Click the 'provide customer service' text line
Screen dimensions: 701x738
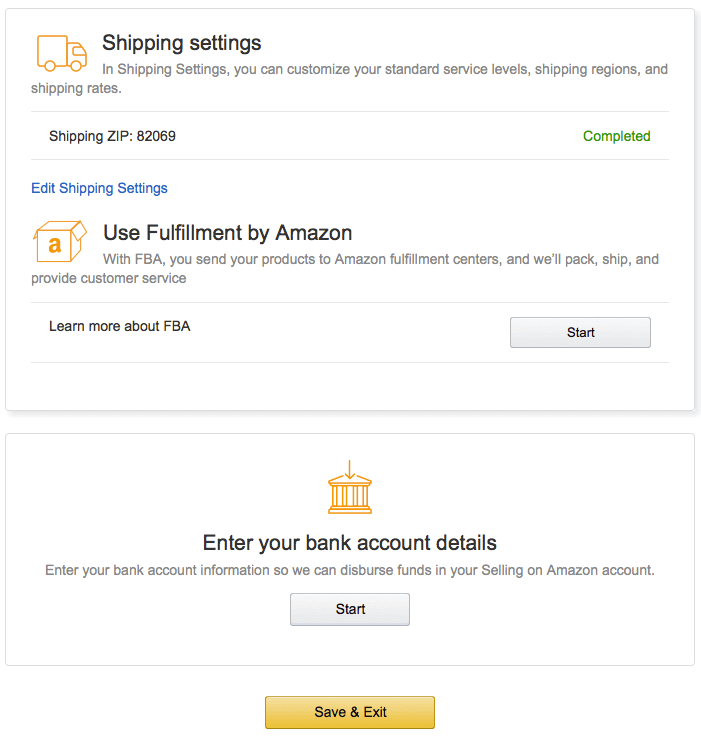(108, 278)
